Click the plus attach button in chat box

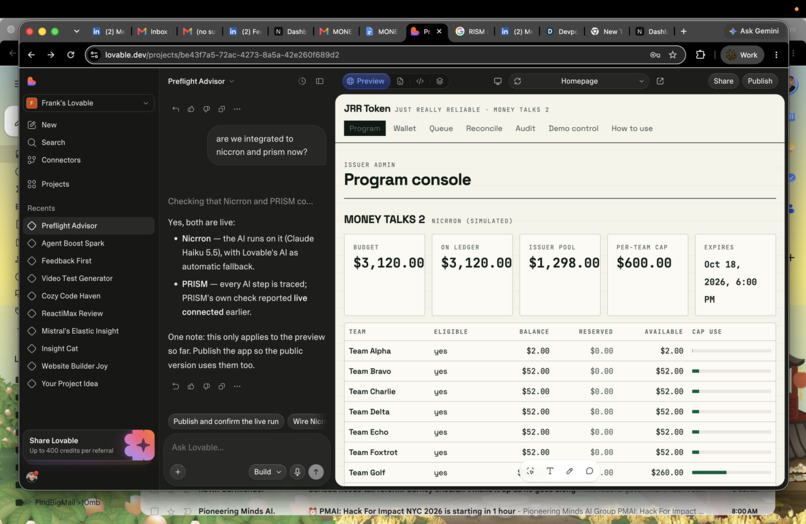[x=178, y=472]
